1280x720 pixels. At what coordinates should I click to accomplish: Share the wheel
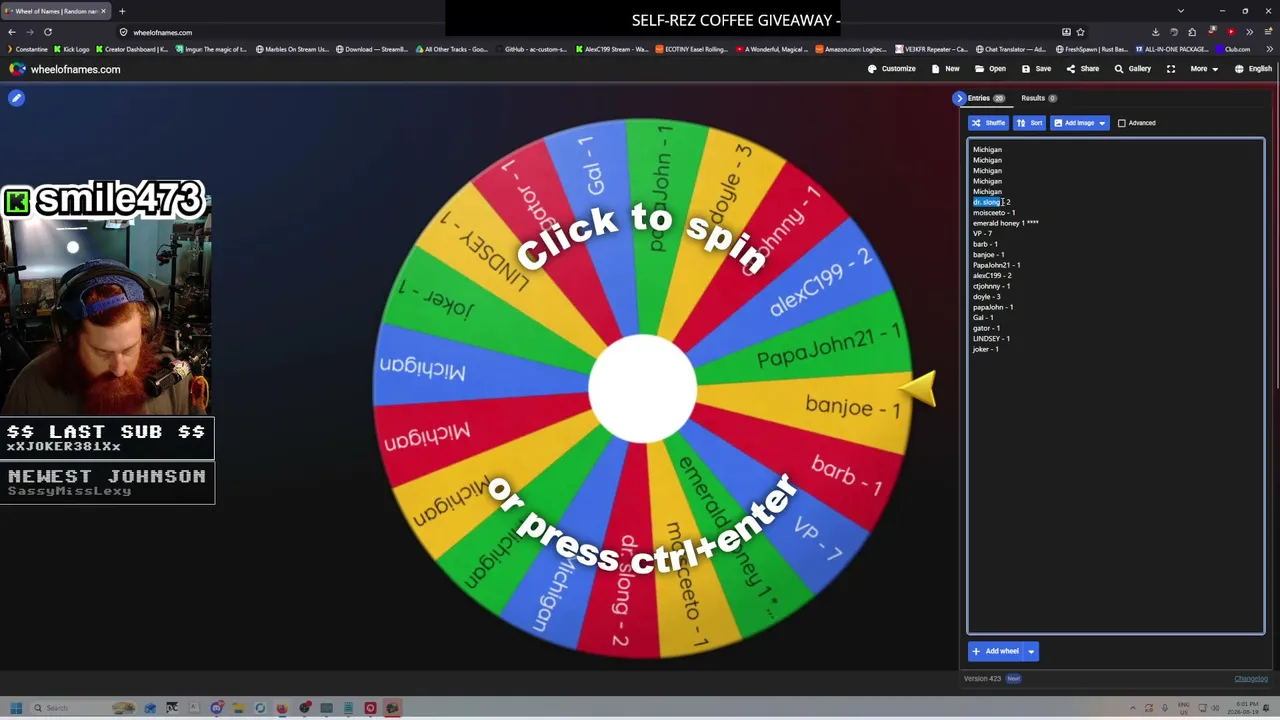coord(1083,69)
